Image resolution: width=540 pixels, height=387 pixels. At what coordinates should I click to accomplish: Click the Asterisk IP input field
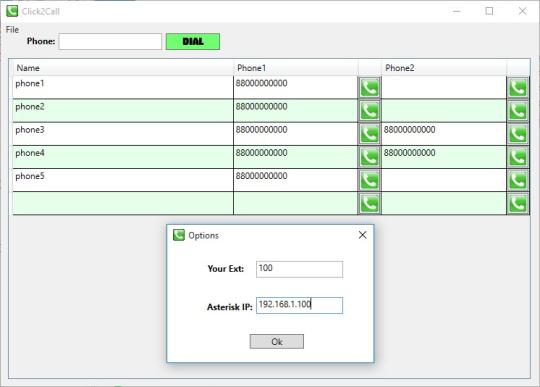point(299,305)
